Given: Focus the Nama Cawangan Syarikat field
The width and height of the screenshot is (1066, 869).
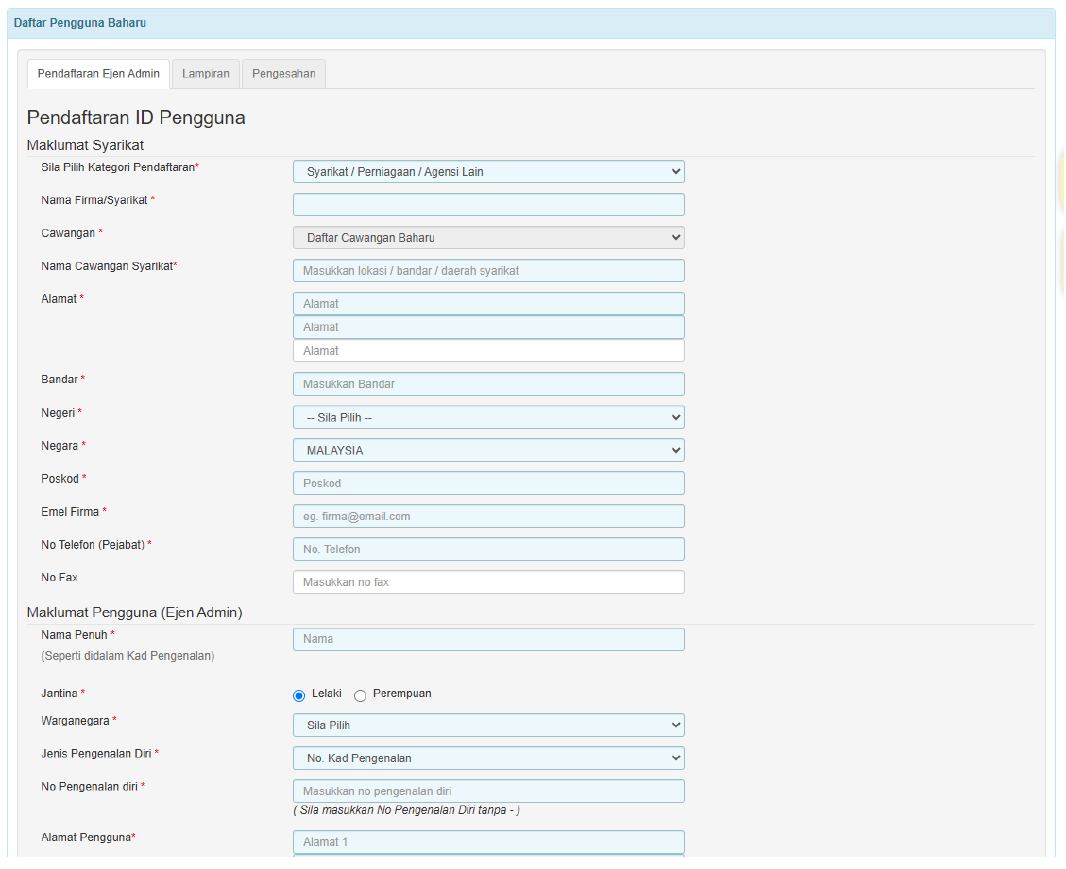Looking at the screenshot, I should pos(488,271).
